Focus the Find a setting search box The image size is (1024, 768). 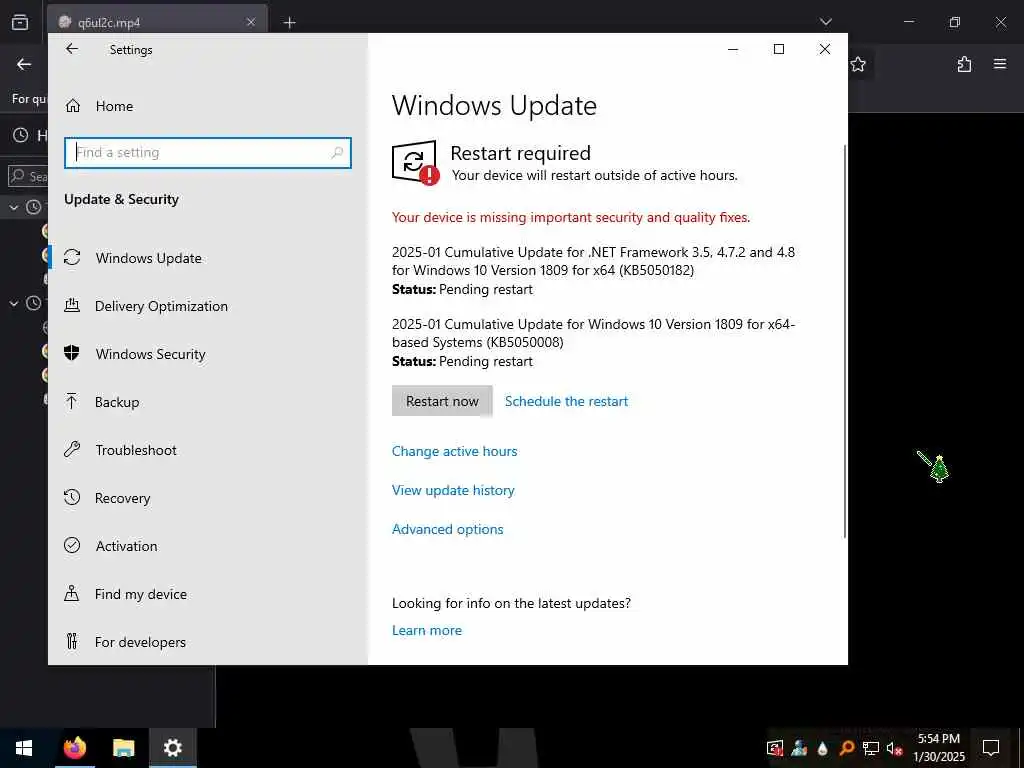(208, 152)
